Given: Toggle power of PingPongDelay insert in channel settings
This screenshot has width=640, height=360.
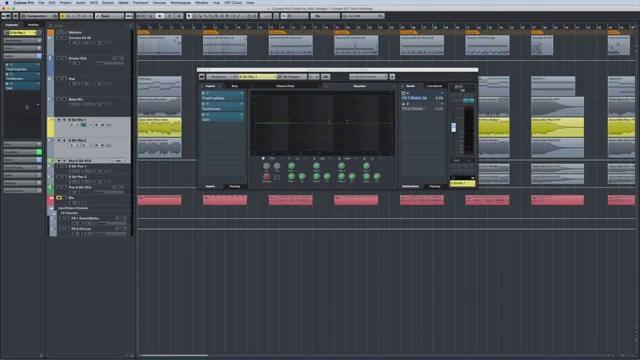Looking at the screenshot, I should (204, 93).
